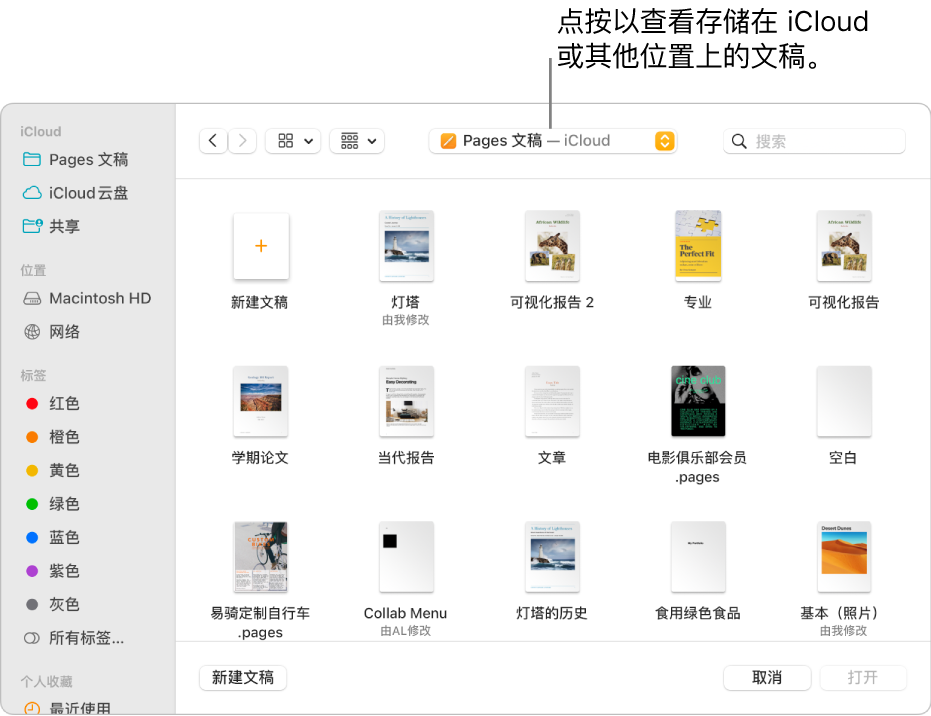The width and height of the screenshot is (931, 716).
Task: Select the 灯塔 document thumbnail
Action: click(x=407, y=246)
